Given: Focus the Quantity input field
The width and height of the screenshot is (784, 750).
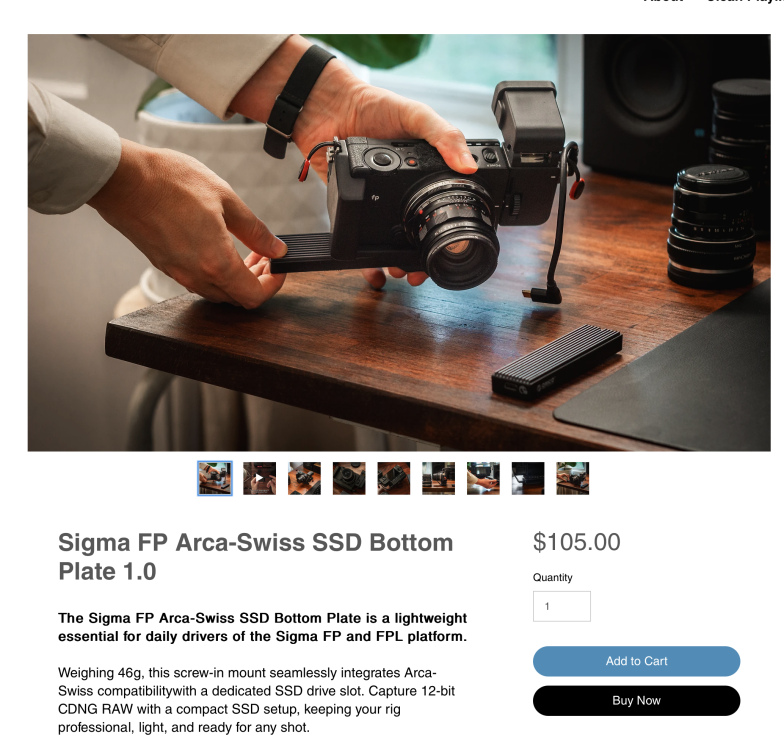Looking at the screenshot, I should (562, 606).
